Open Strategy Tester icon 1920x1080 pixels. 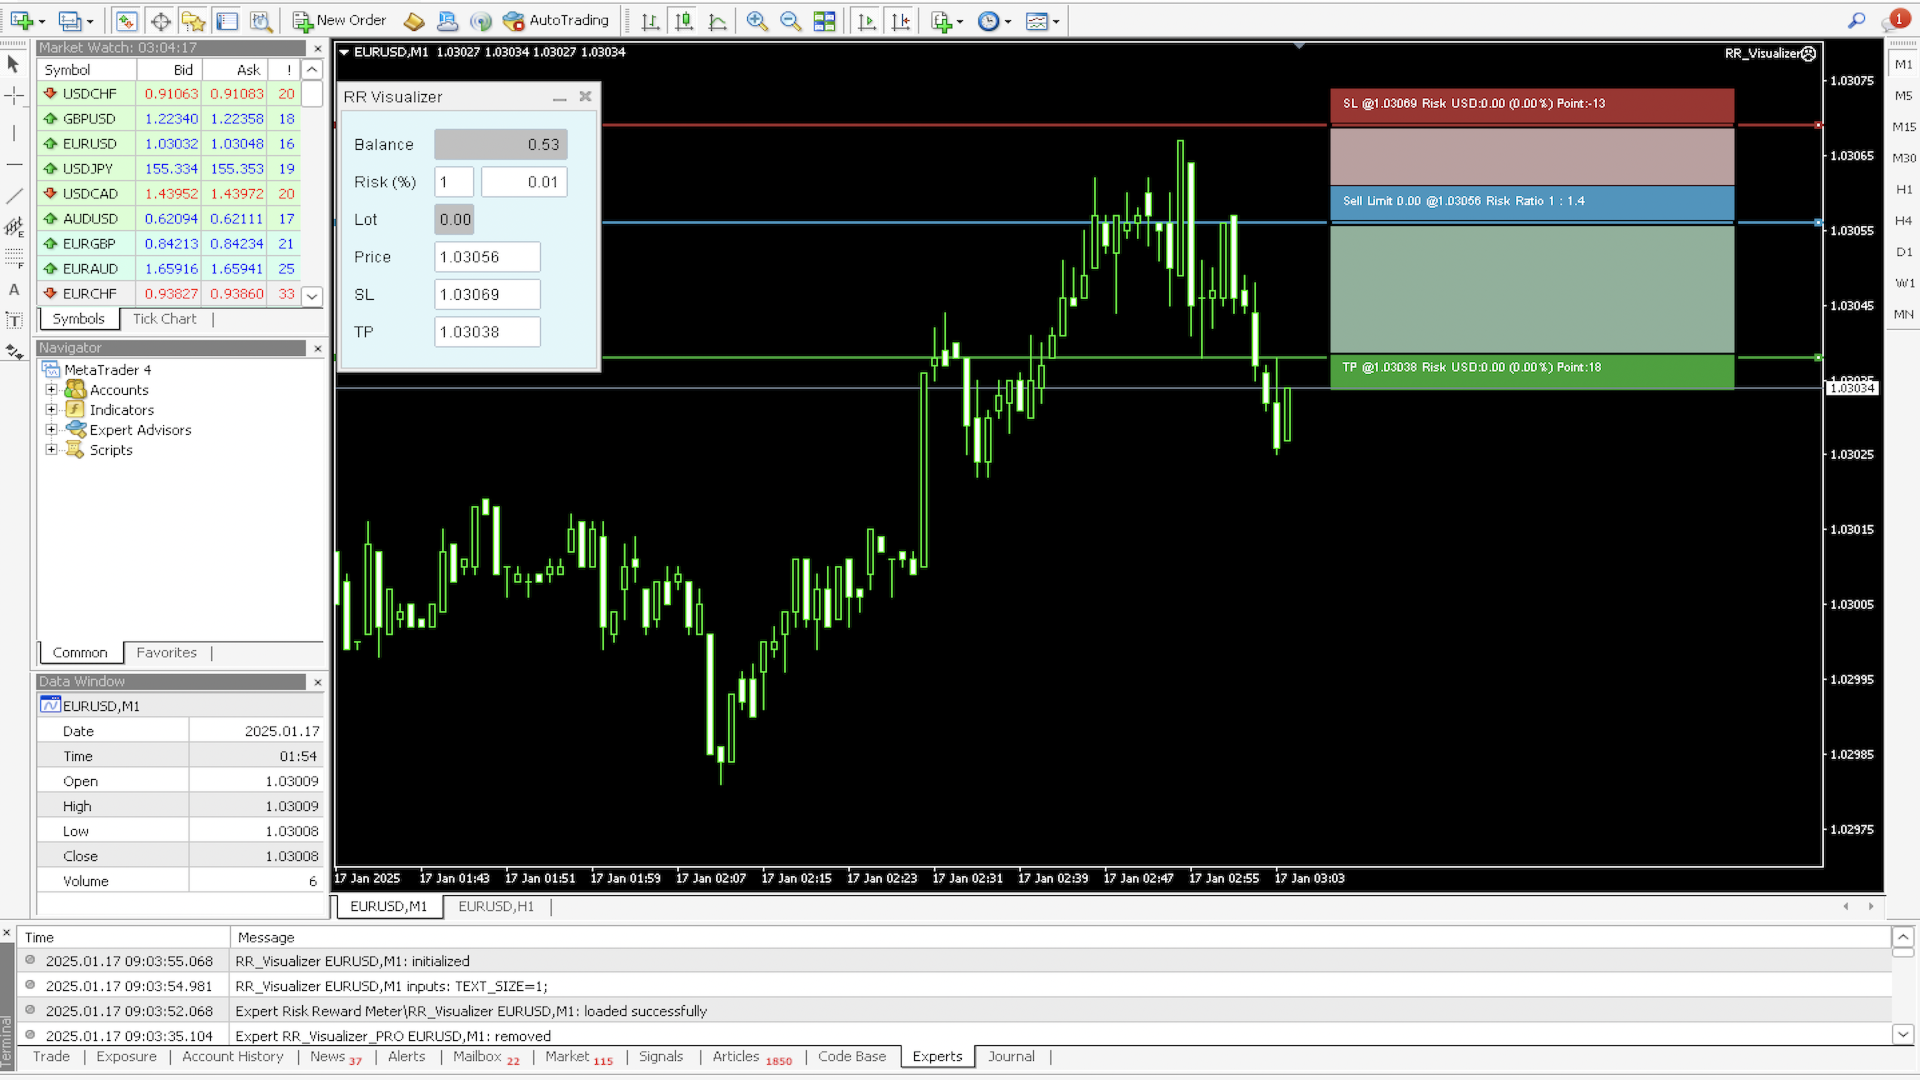click(x=261, y=20)
